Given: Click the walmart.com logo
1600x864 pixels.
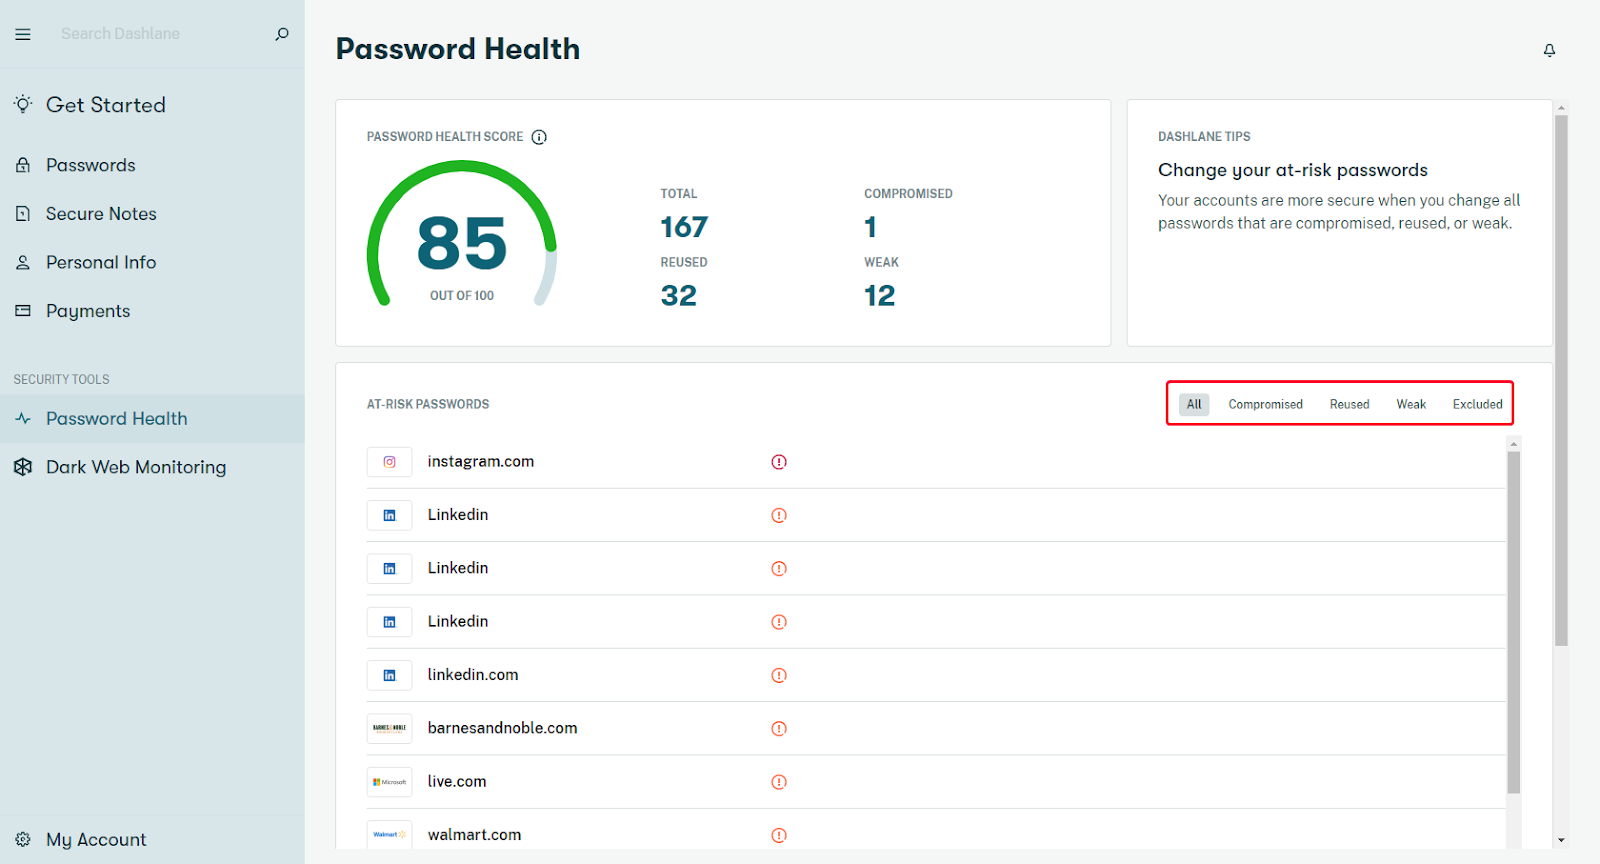Looking at the screenshot, I should (x=390, y=835).
